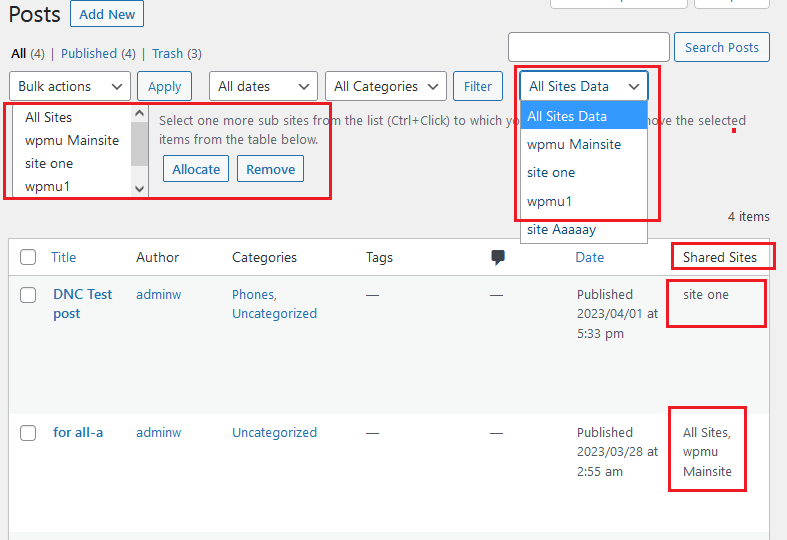This screenshot has height=540, width=787.
Task: Focus the search posts text field
Action: (x=588, y=47)
